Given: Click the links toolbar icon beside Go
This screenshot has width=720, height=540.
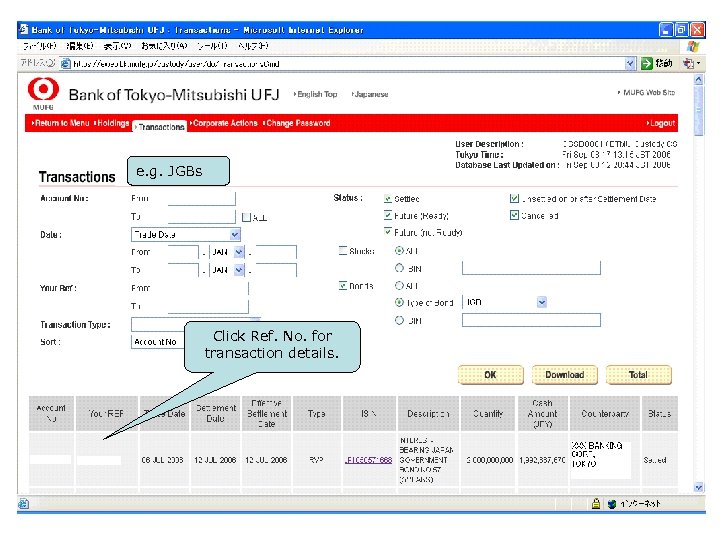Looking at the screenshot, I should pos(688,64).
